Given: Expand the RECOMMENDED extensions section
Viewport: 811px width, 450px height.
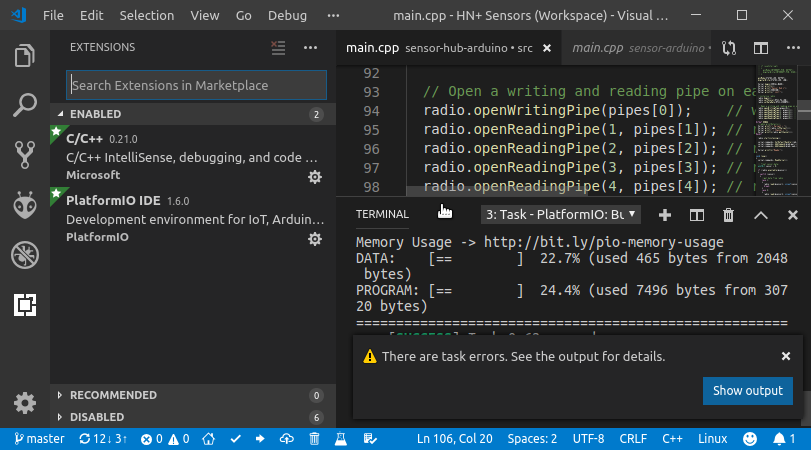Looking at the screenshot, I should click(193, 395).
